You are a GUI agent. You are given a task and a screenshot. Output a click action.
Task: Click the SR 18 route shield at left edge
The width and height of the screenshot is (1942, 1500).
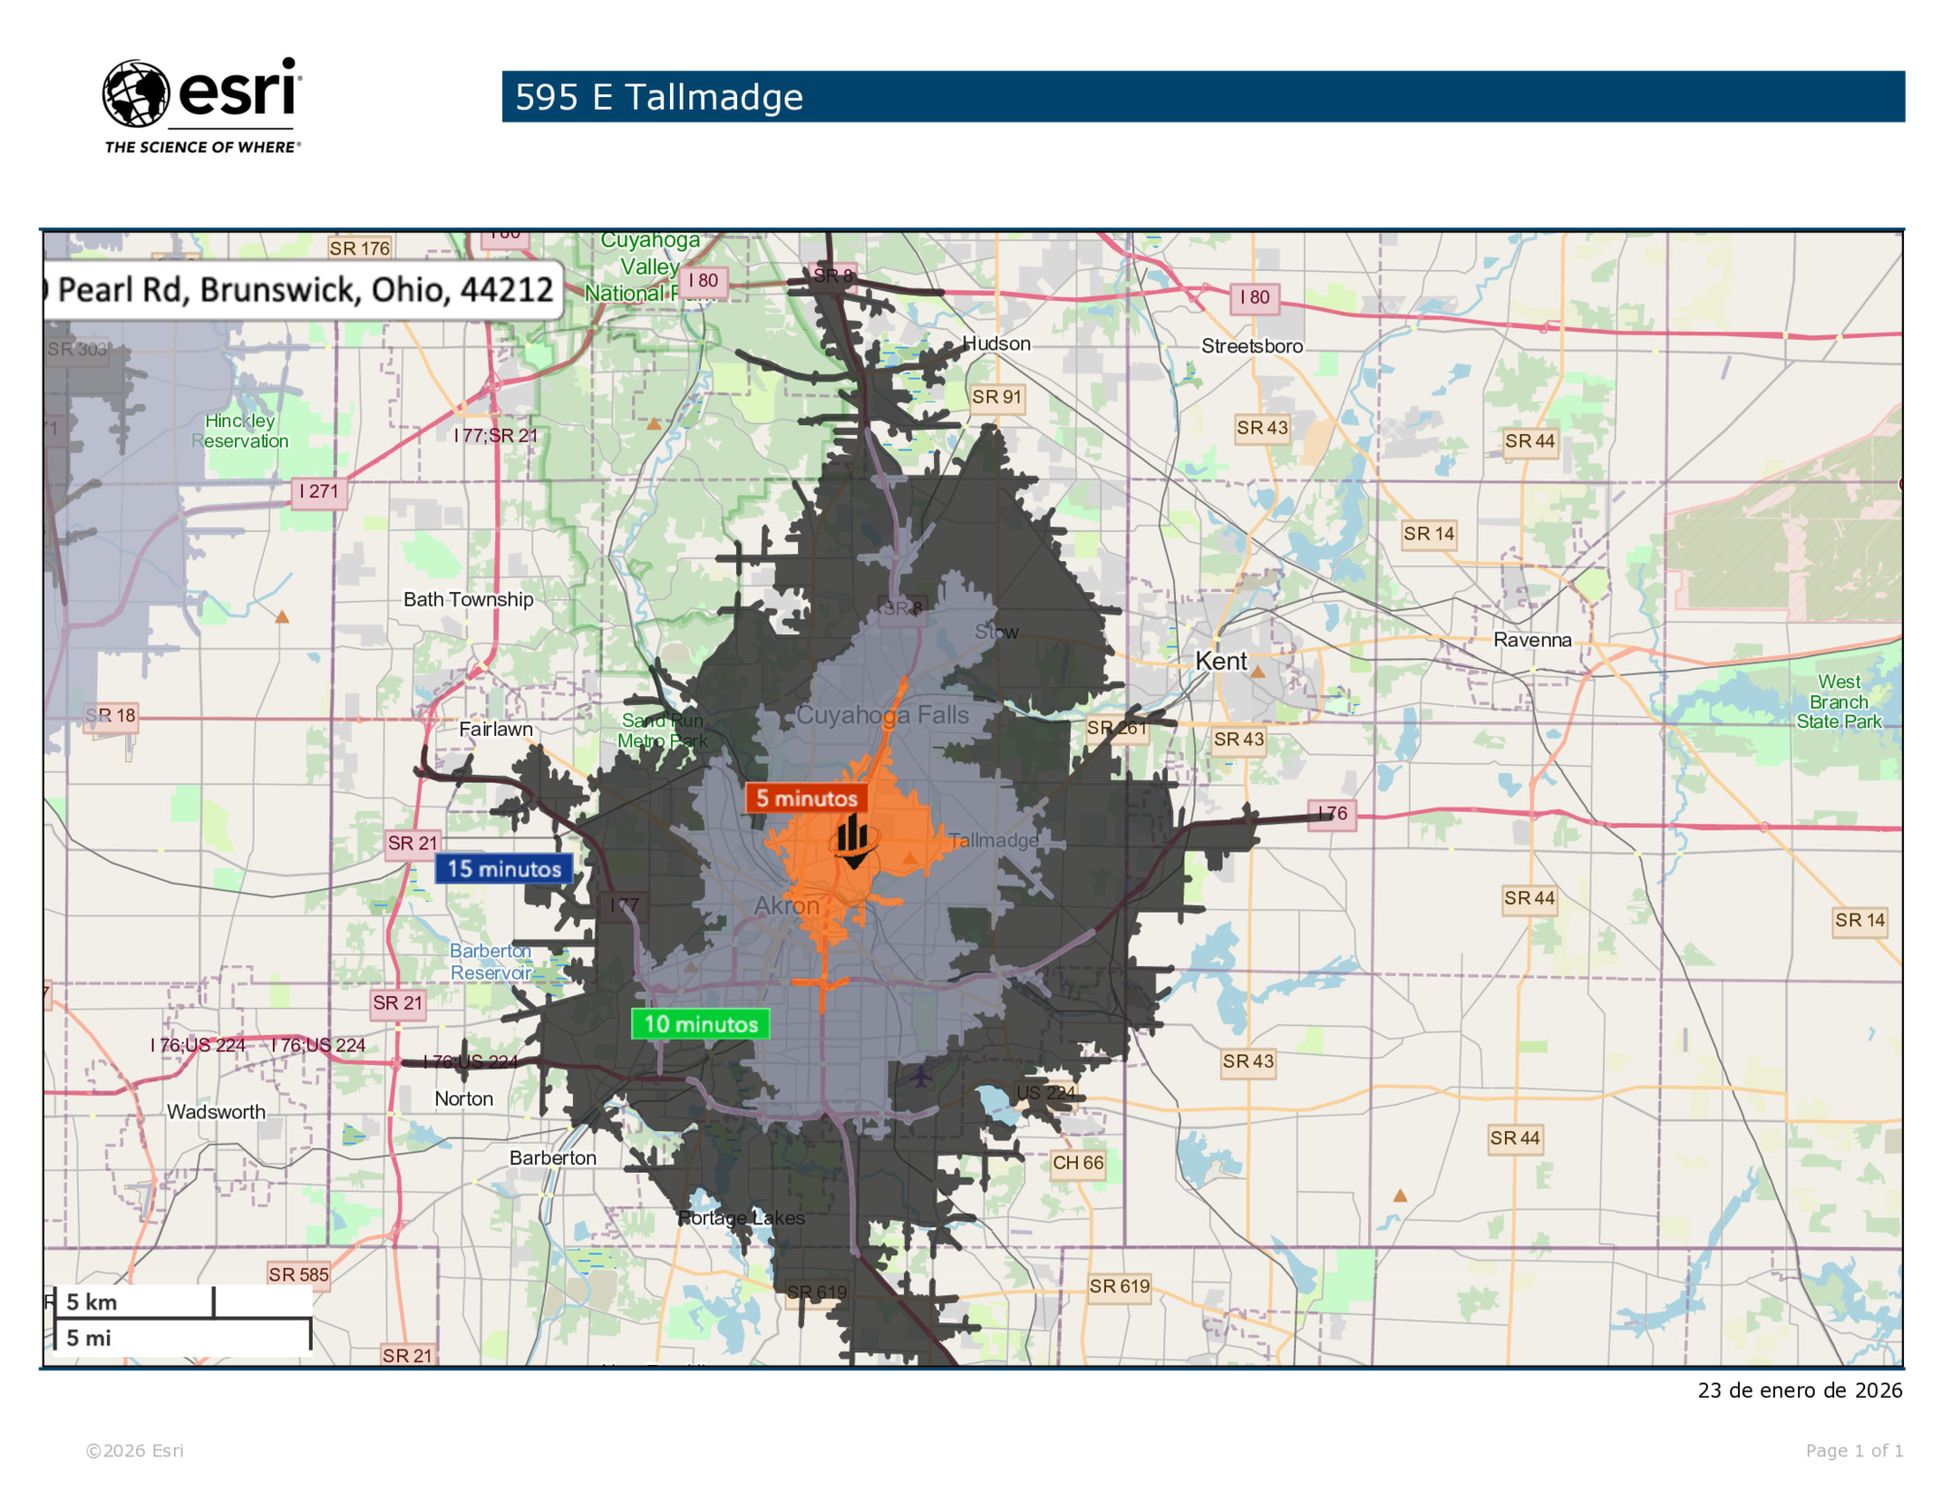(x=111, y=716)
